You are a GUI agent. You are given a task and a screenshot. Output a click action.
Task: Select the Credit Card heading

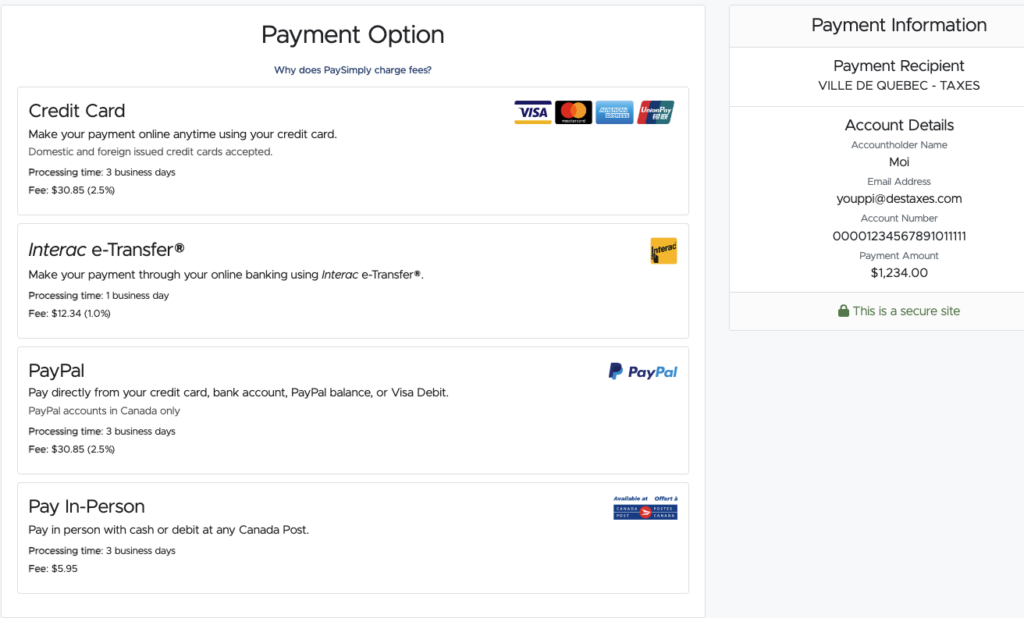pyautogui.click(x=77, y=111)
